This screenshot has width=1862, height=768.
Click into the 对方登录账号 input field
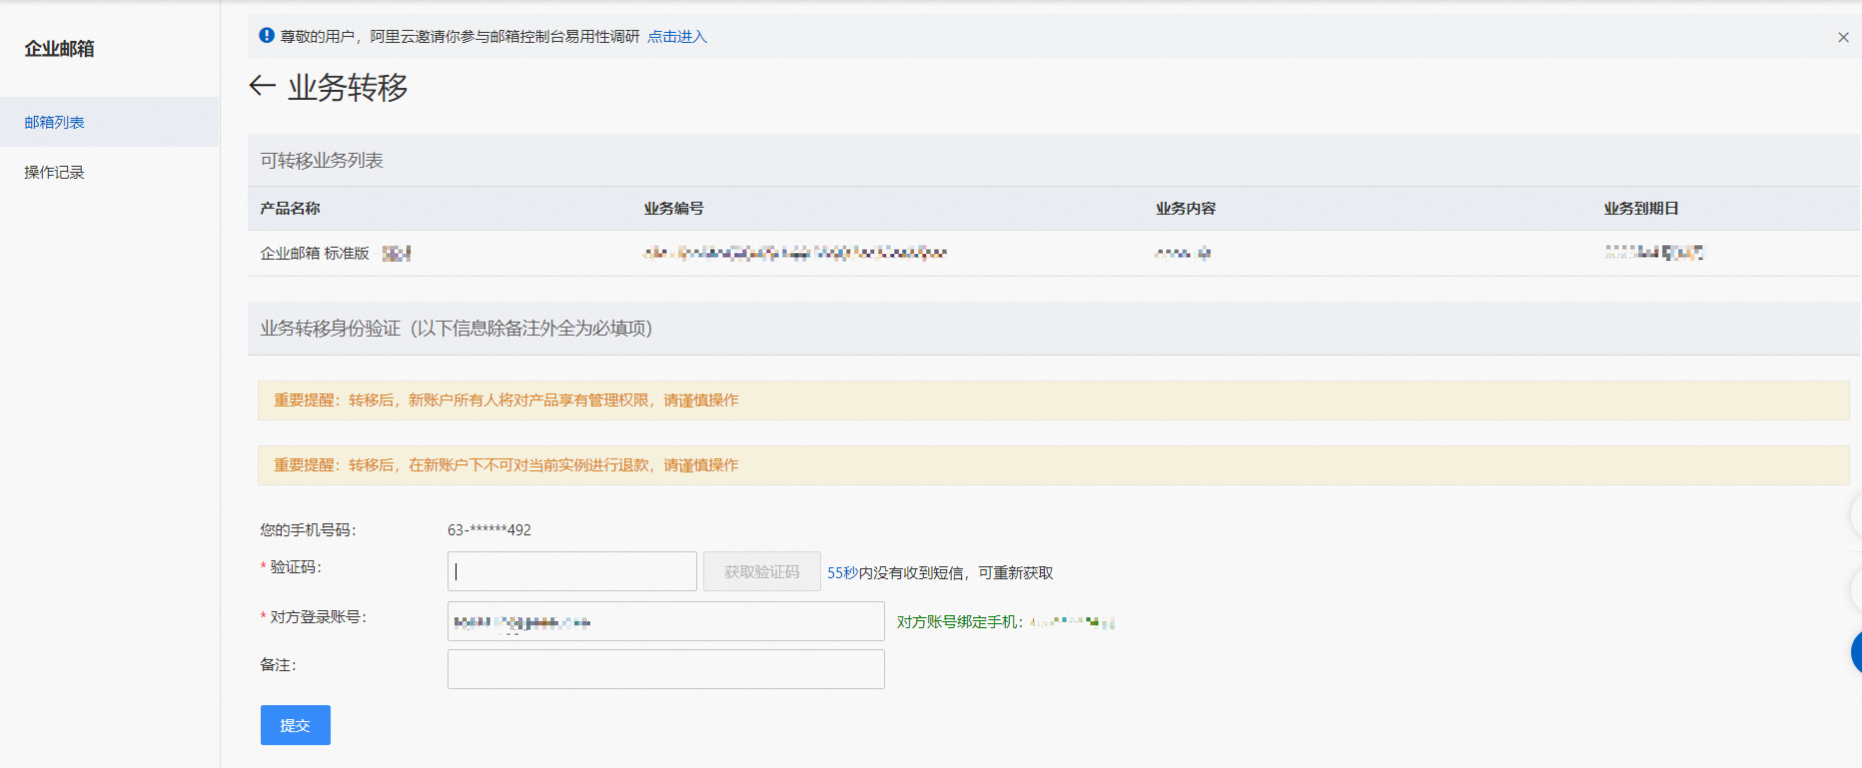666,621
